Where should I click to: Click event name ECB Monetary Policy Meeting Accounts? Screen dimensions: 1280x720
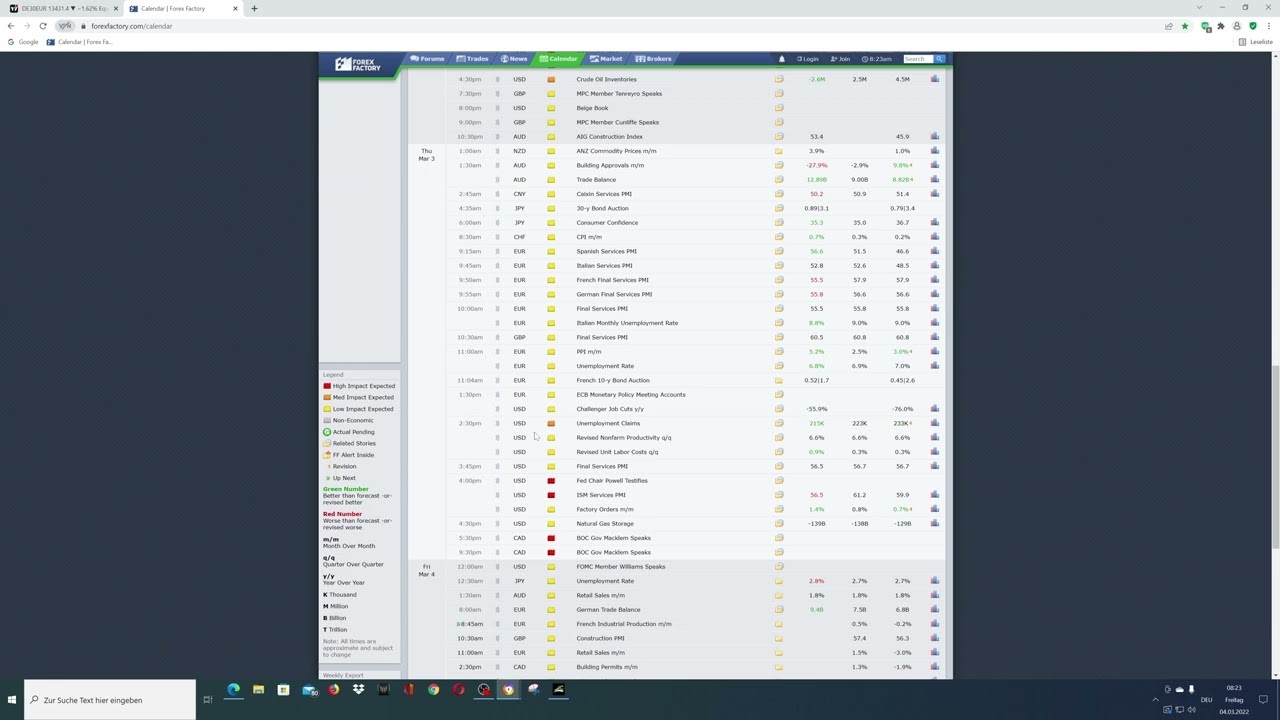coord(631,394)
